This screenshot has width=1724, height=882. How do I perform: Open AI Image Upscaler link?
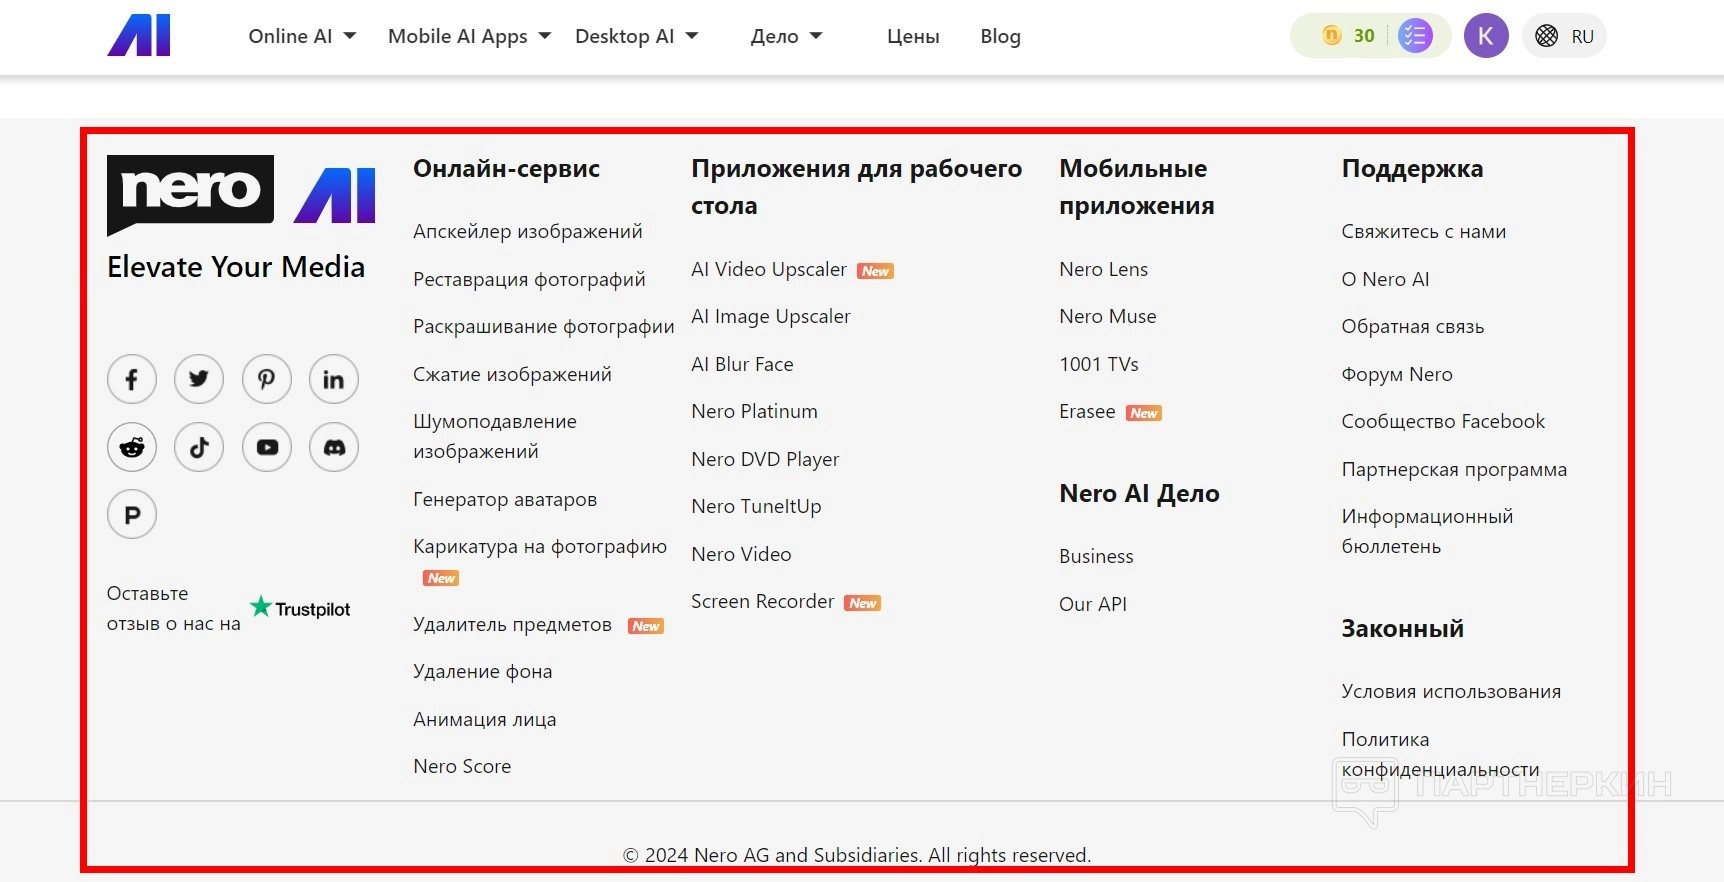click(x=771, y=316)
